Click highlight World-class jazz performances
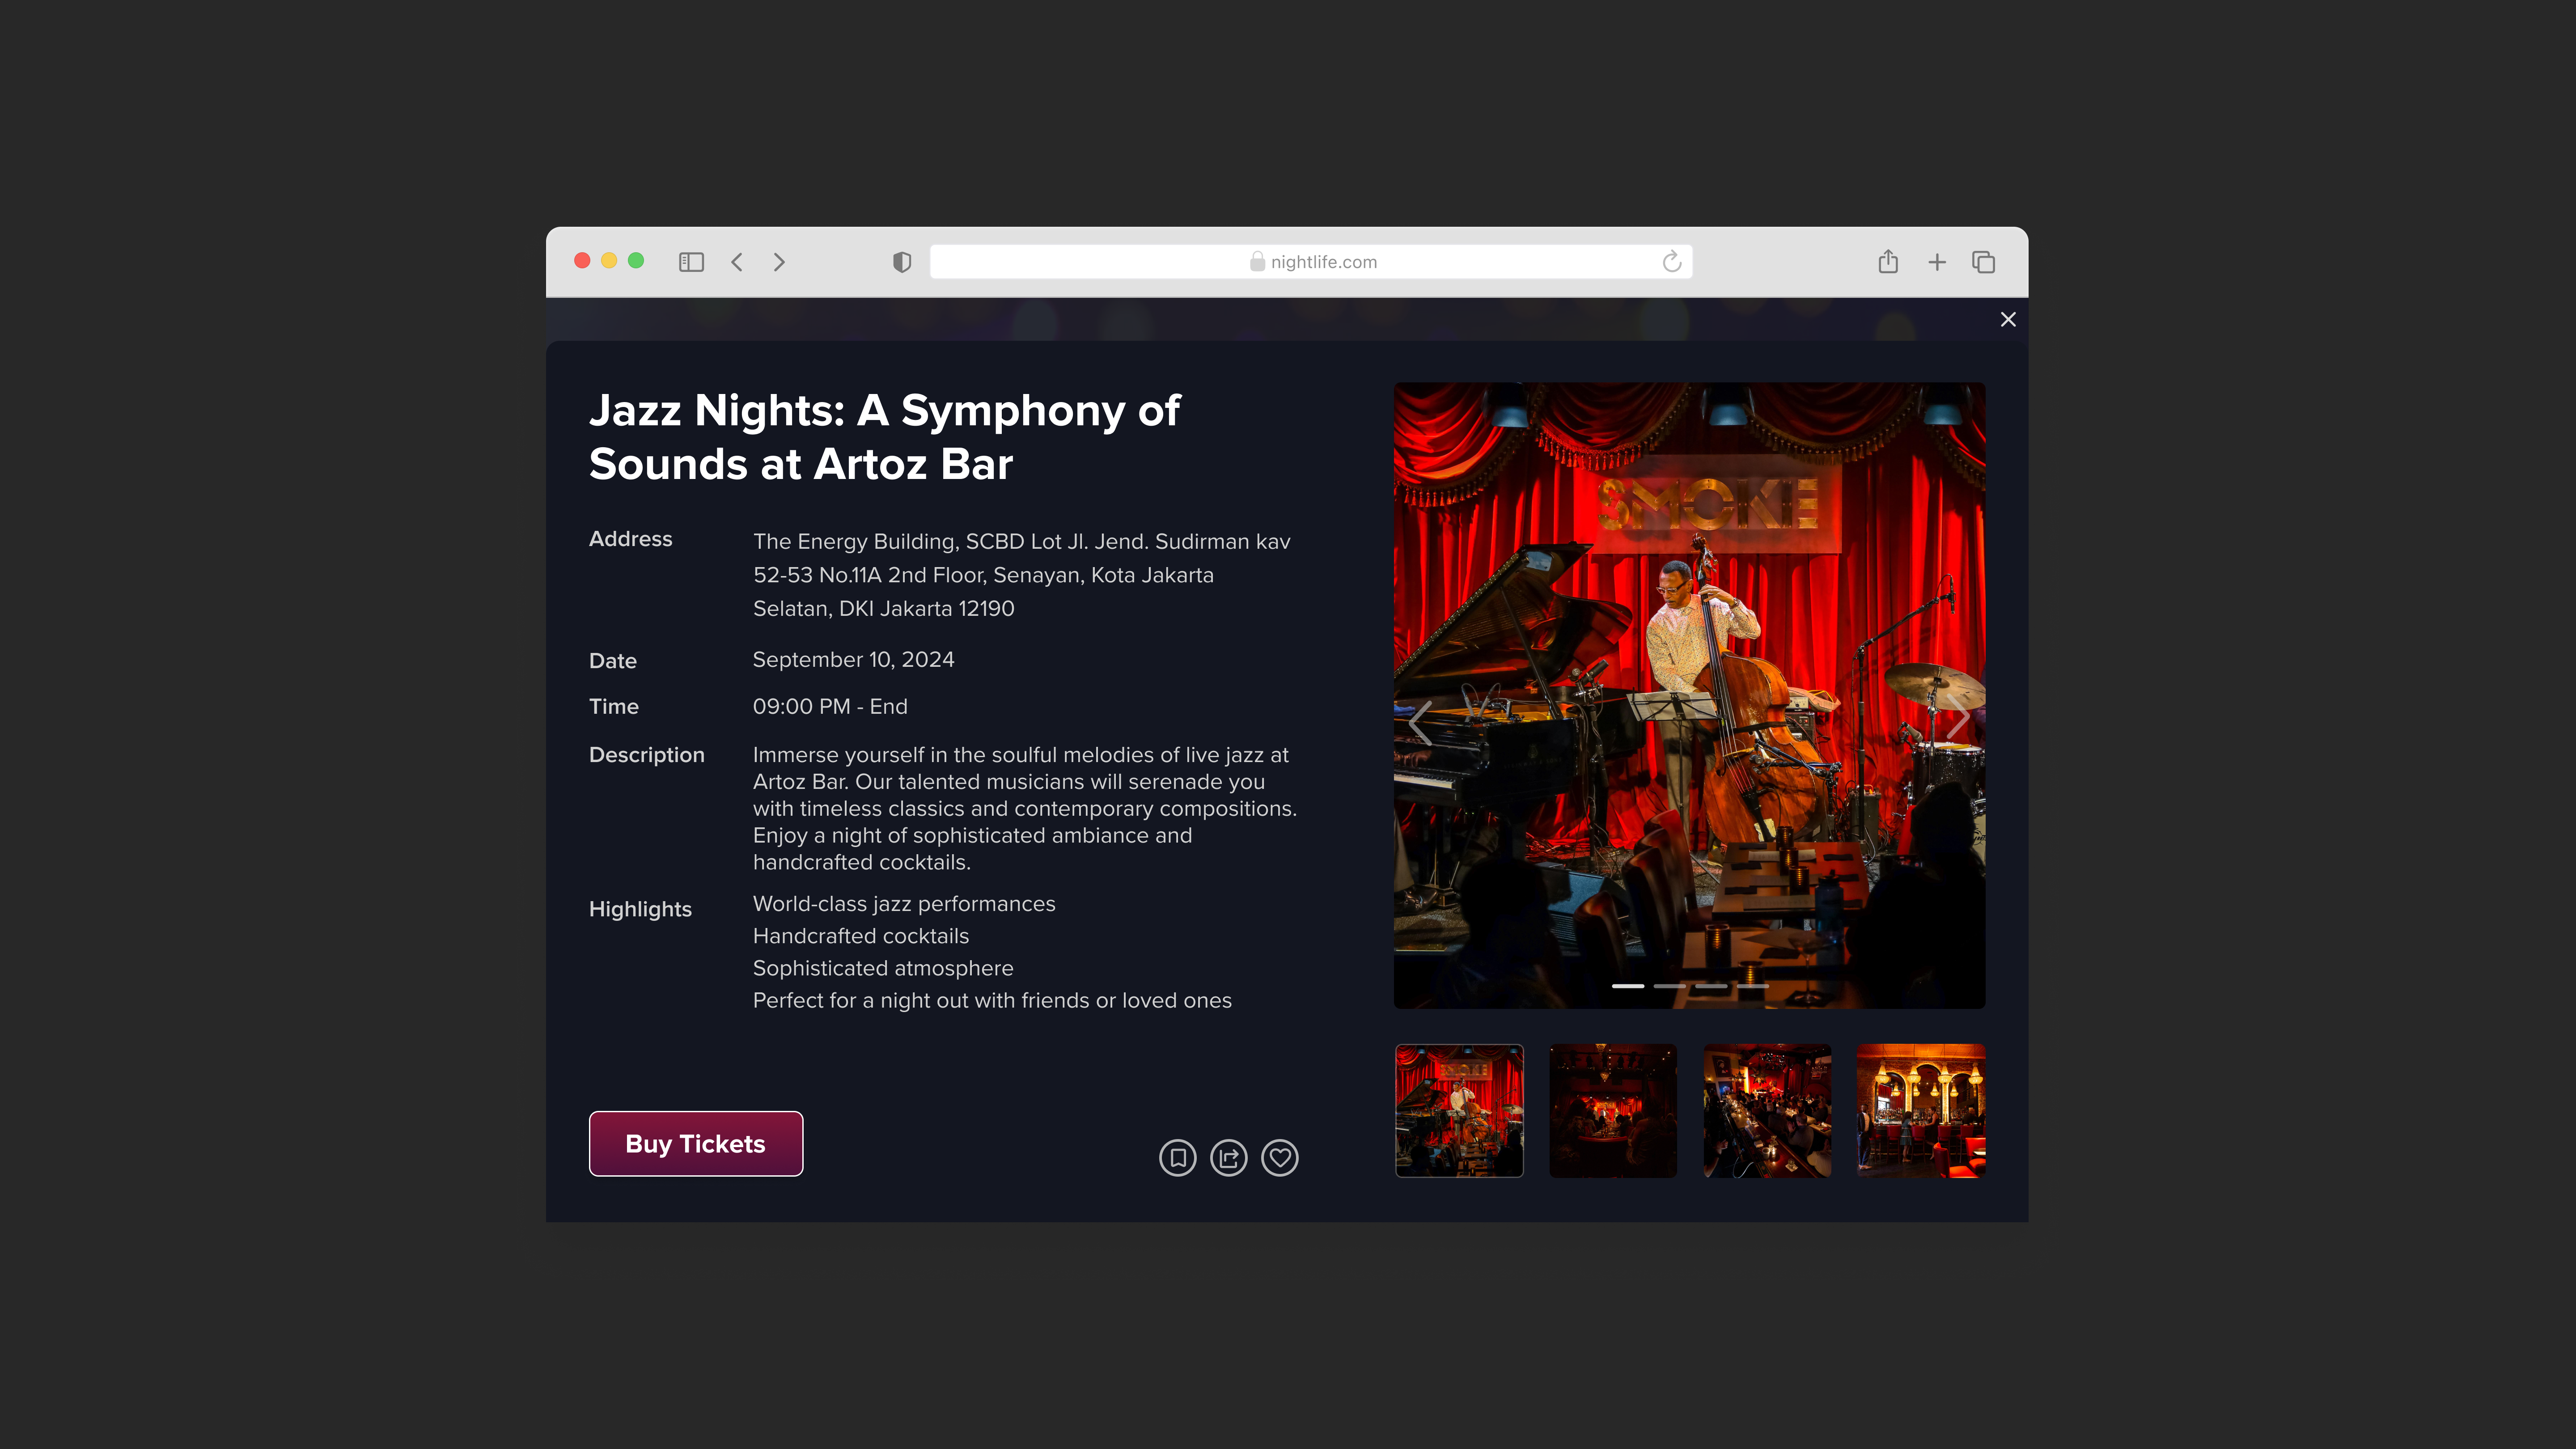 pos(904,904)
